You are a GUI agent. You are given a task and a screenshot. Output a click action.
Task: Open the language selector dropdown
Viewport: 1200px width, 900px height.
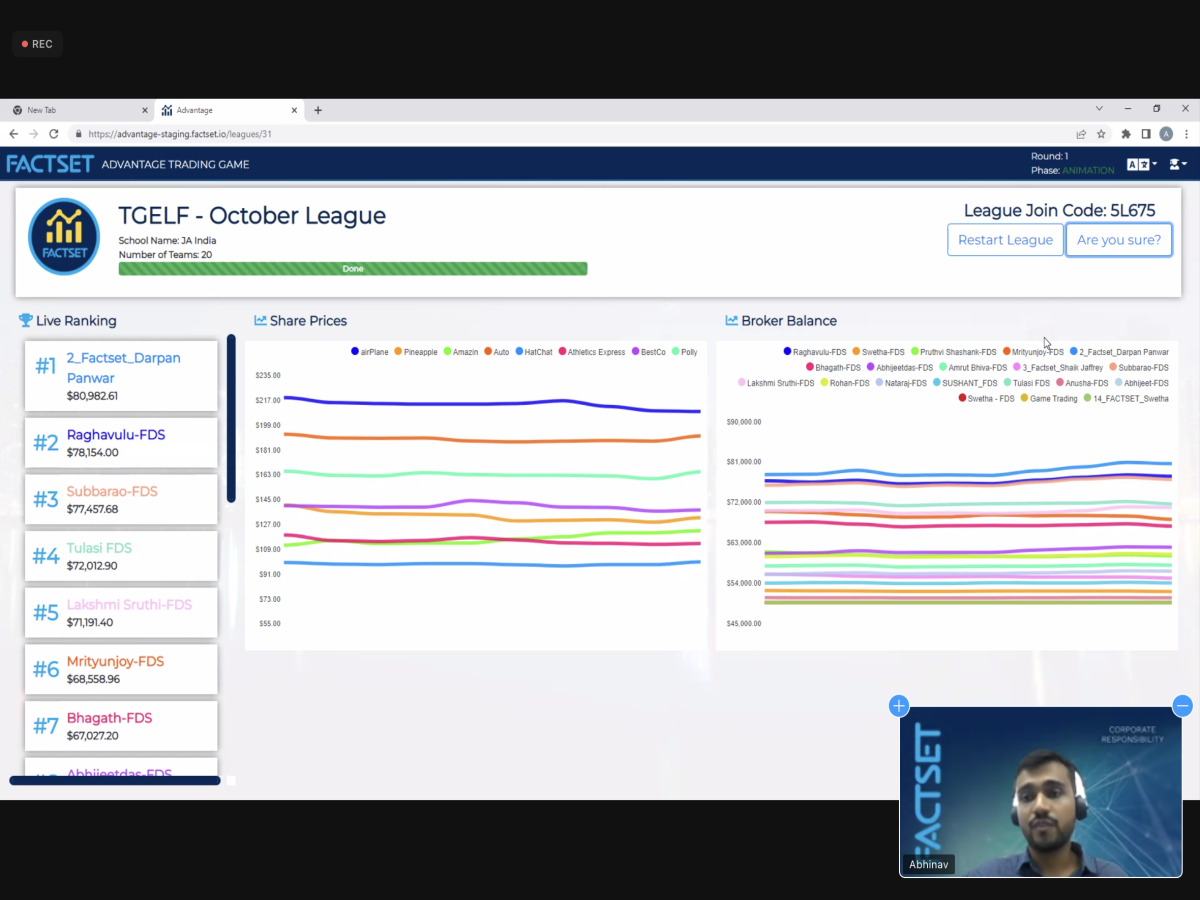tap(1142, 164)
